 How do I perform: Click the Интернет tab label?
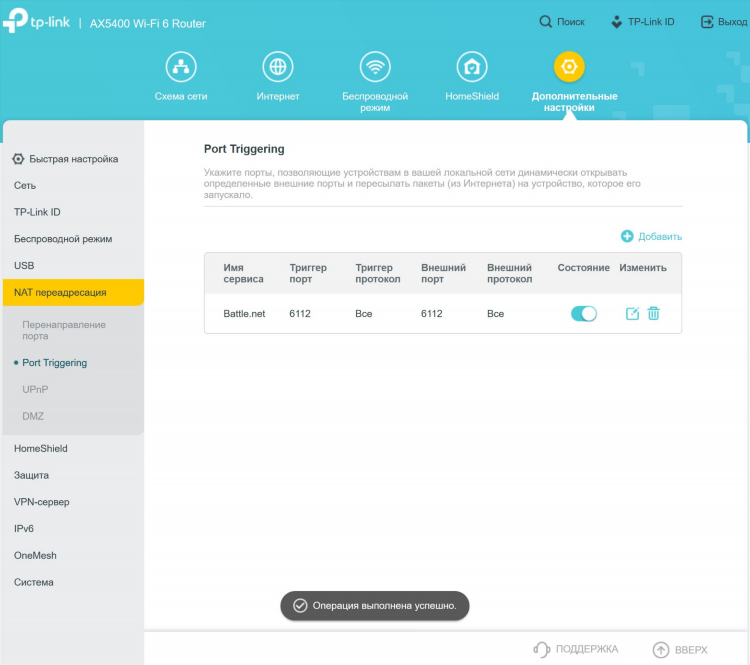click(278, 96)
